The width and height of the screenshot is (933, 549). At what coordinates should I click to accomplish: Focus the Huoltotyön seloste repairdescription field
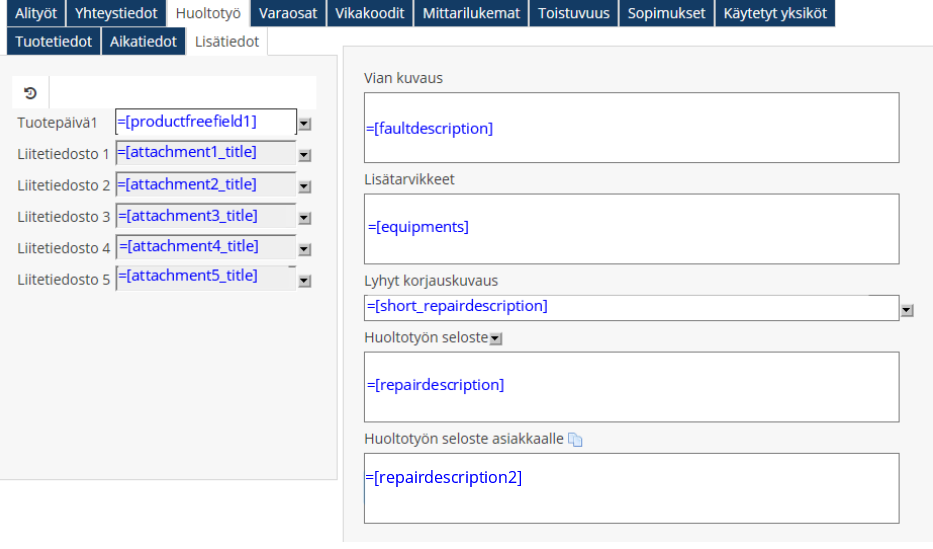point(631,386)
